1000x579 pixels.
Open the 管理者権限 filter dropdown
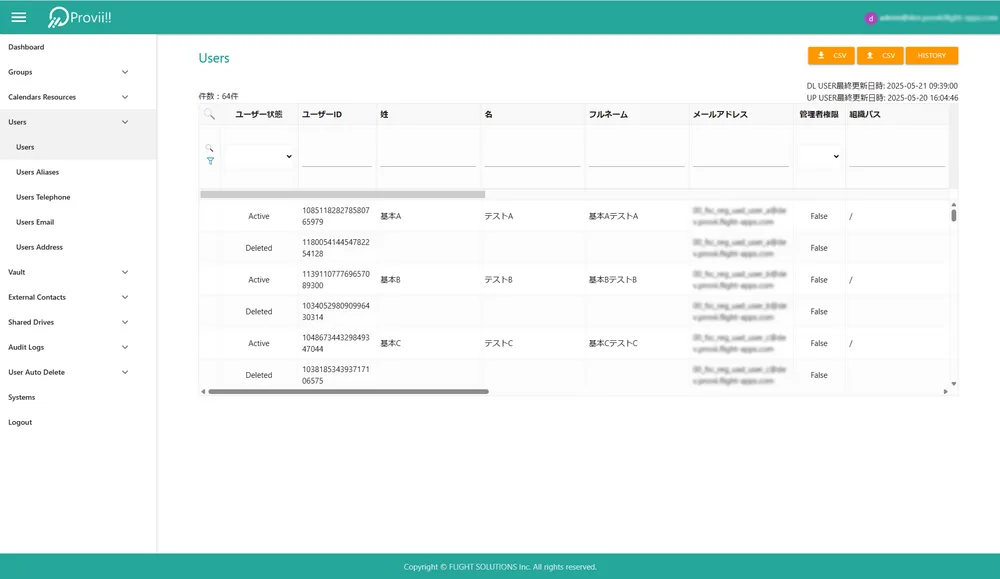pos(820,156)
